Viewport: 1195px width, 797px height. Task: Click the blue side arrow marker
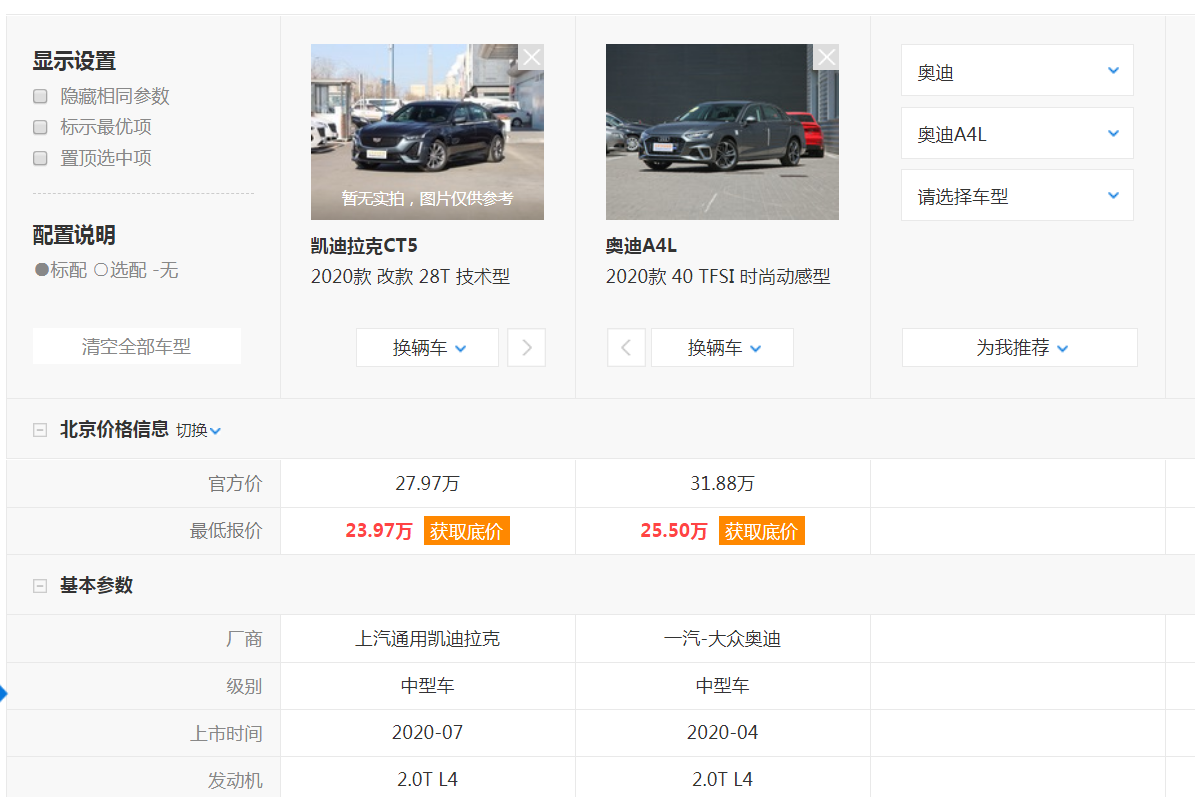point(3,693)
